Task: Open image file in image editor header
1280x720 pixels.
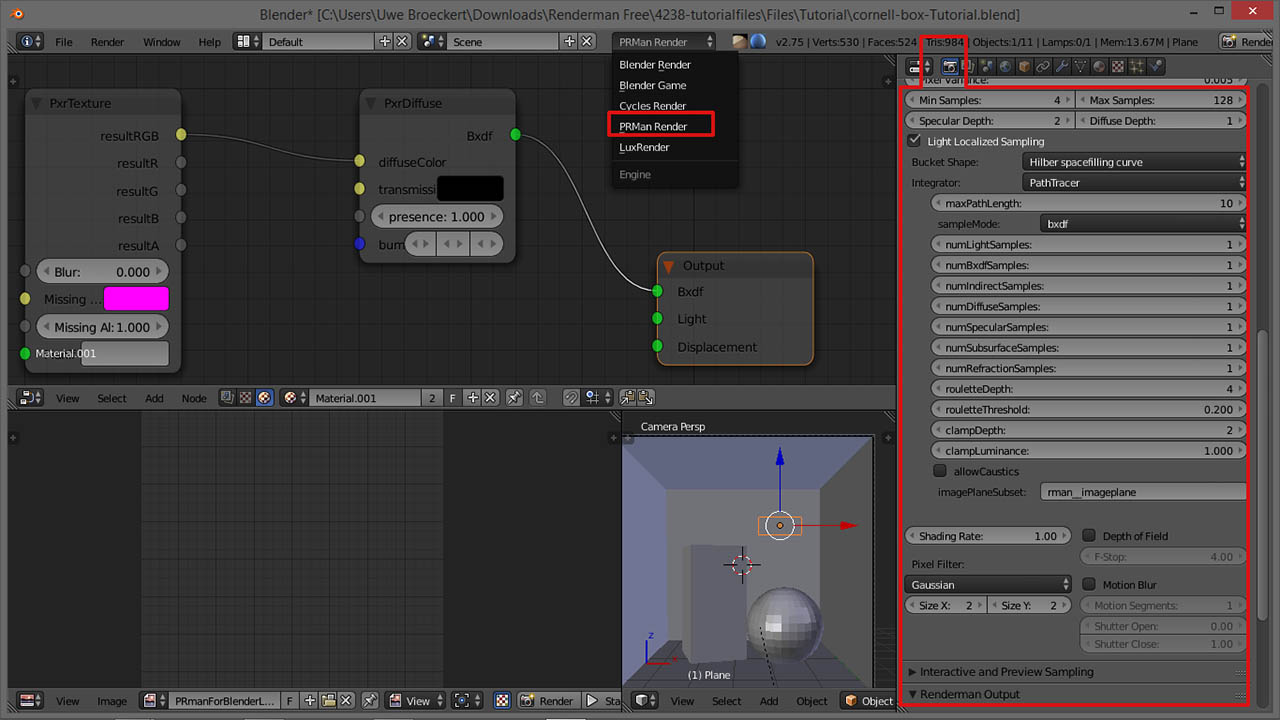Action: [x=328, y=701]
